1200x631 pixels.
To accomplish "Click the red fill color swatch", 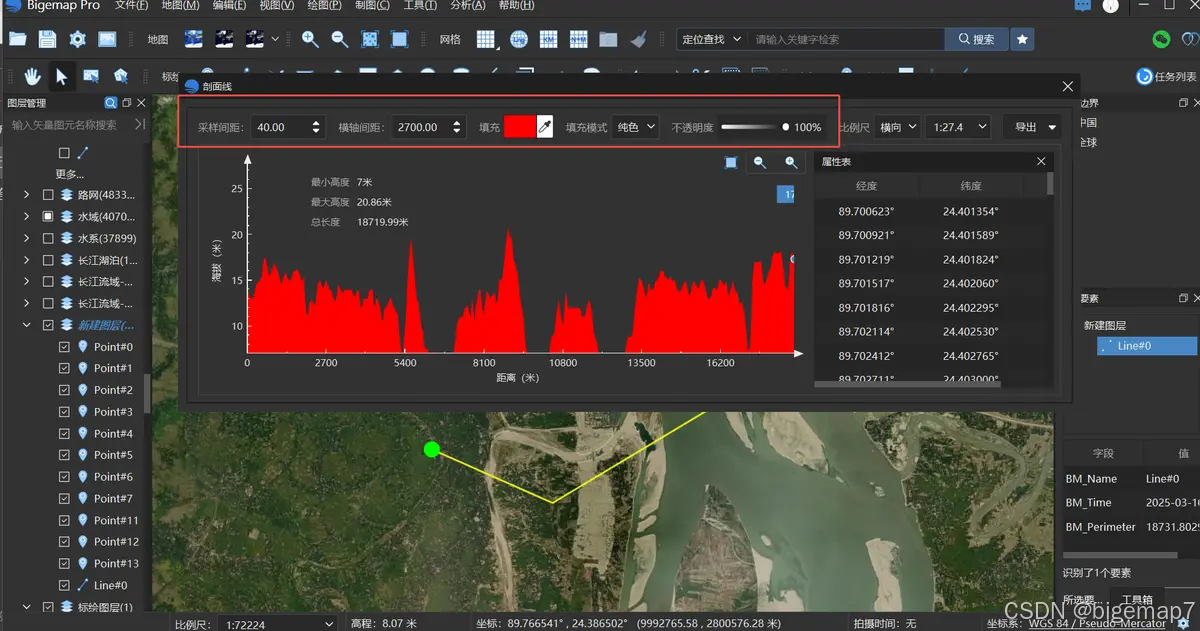I will [520, 127].
